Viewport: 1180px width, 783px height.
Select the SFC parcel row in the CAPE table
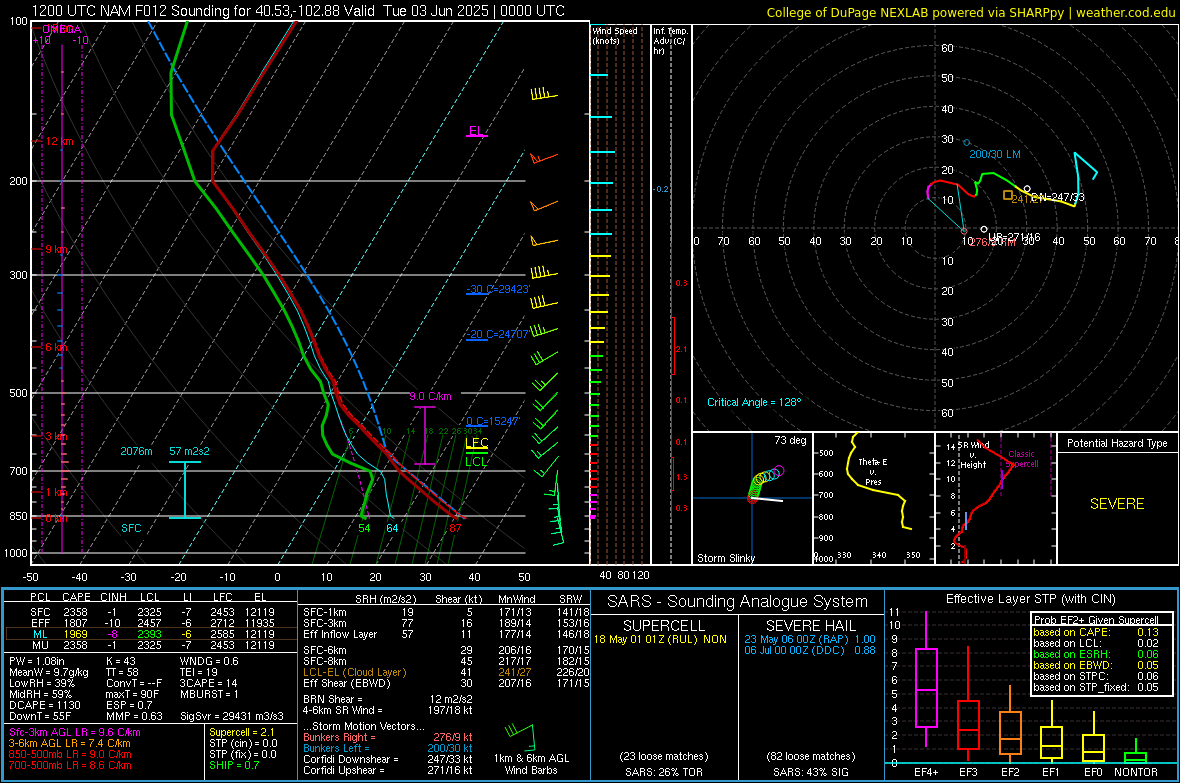152,612
